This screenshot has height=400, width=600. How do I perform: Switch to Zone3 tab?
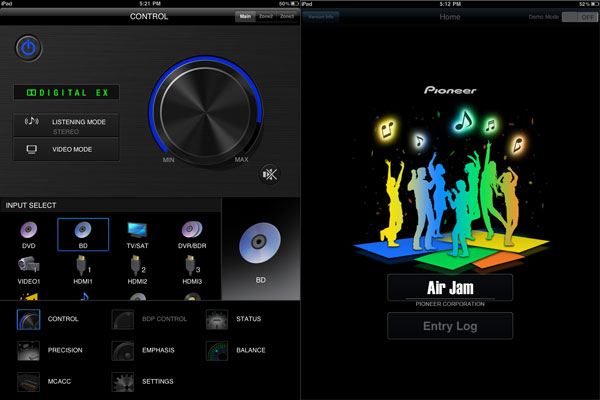pos(287,16)
